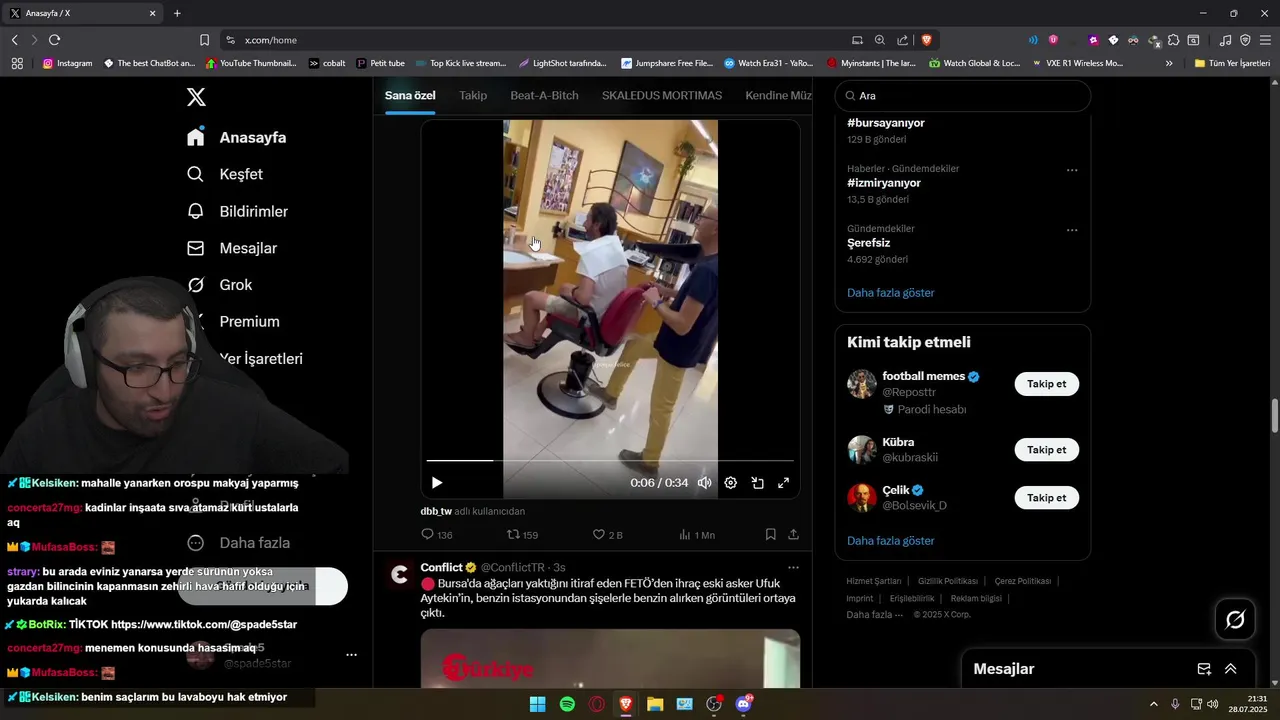Reply to the video post (136 replies)
The image size is (1280, 720).
(x=437, y=535)
